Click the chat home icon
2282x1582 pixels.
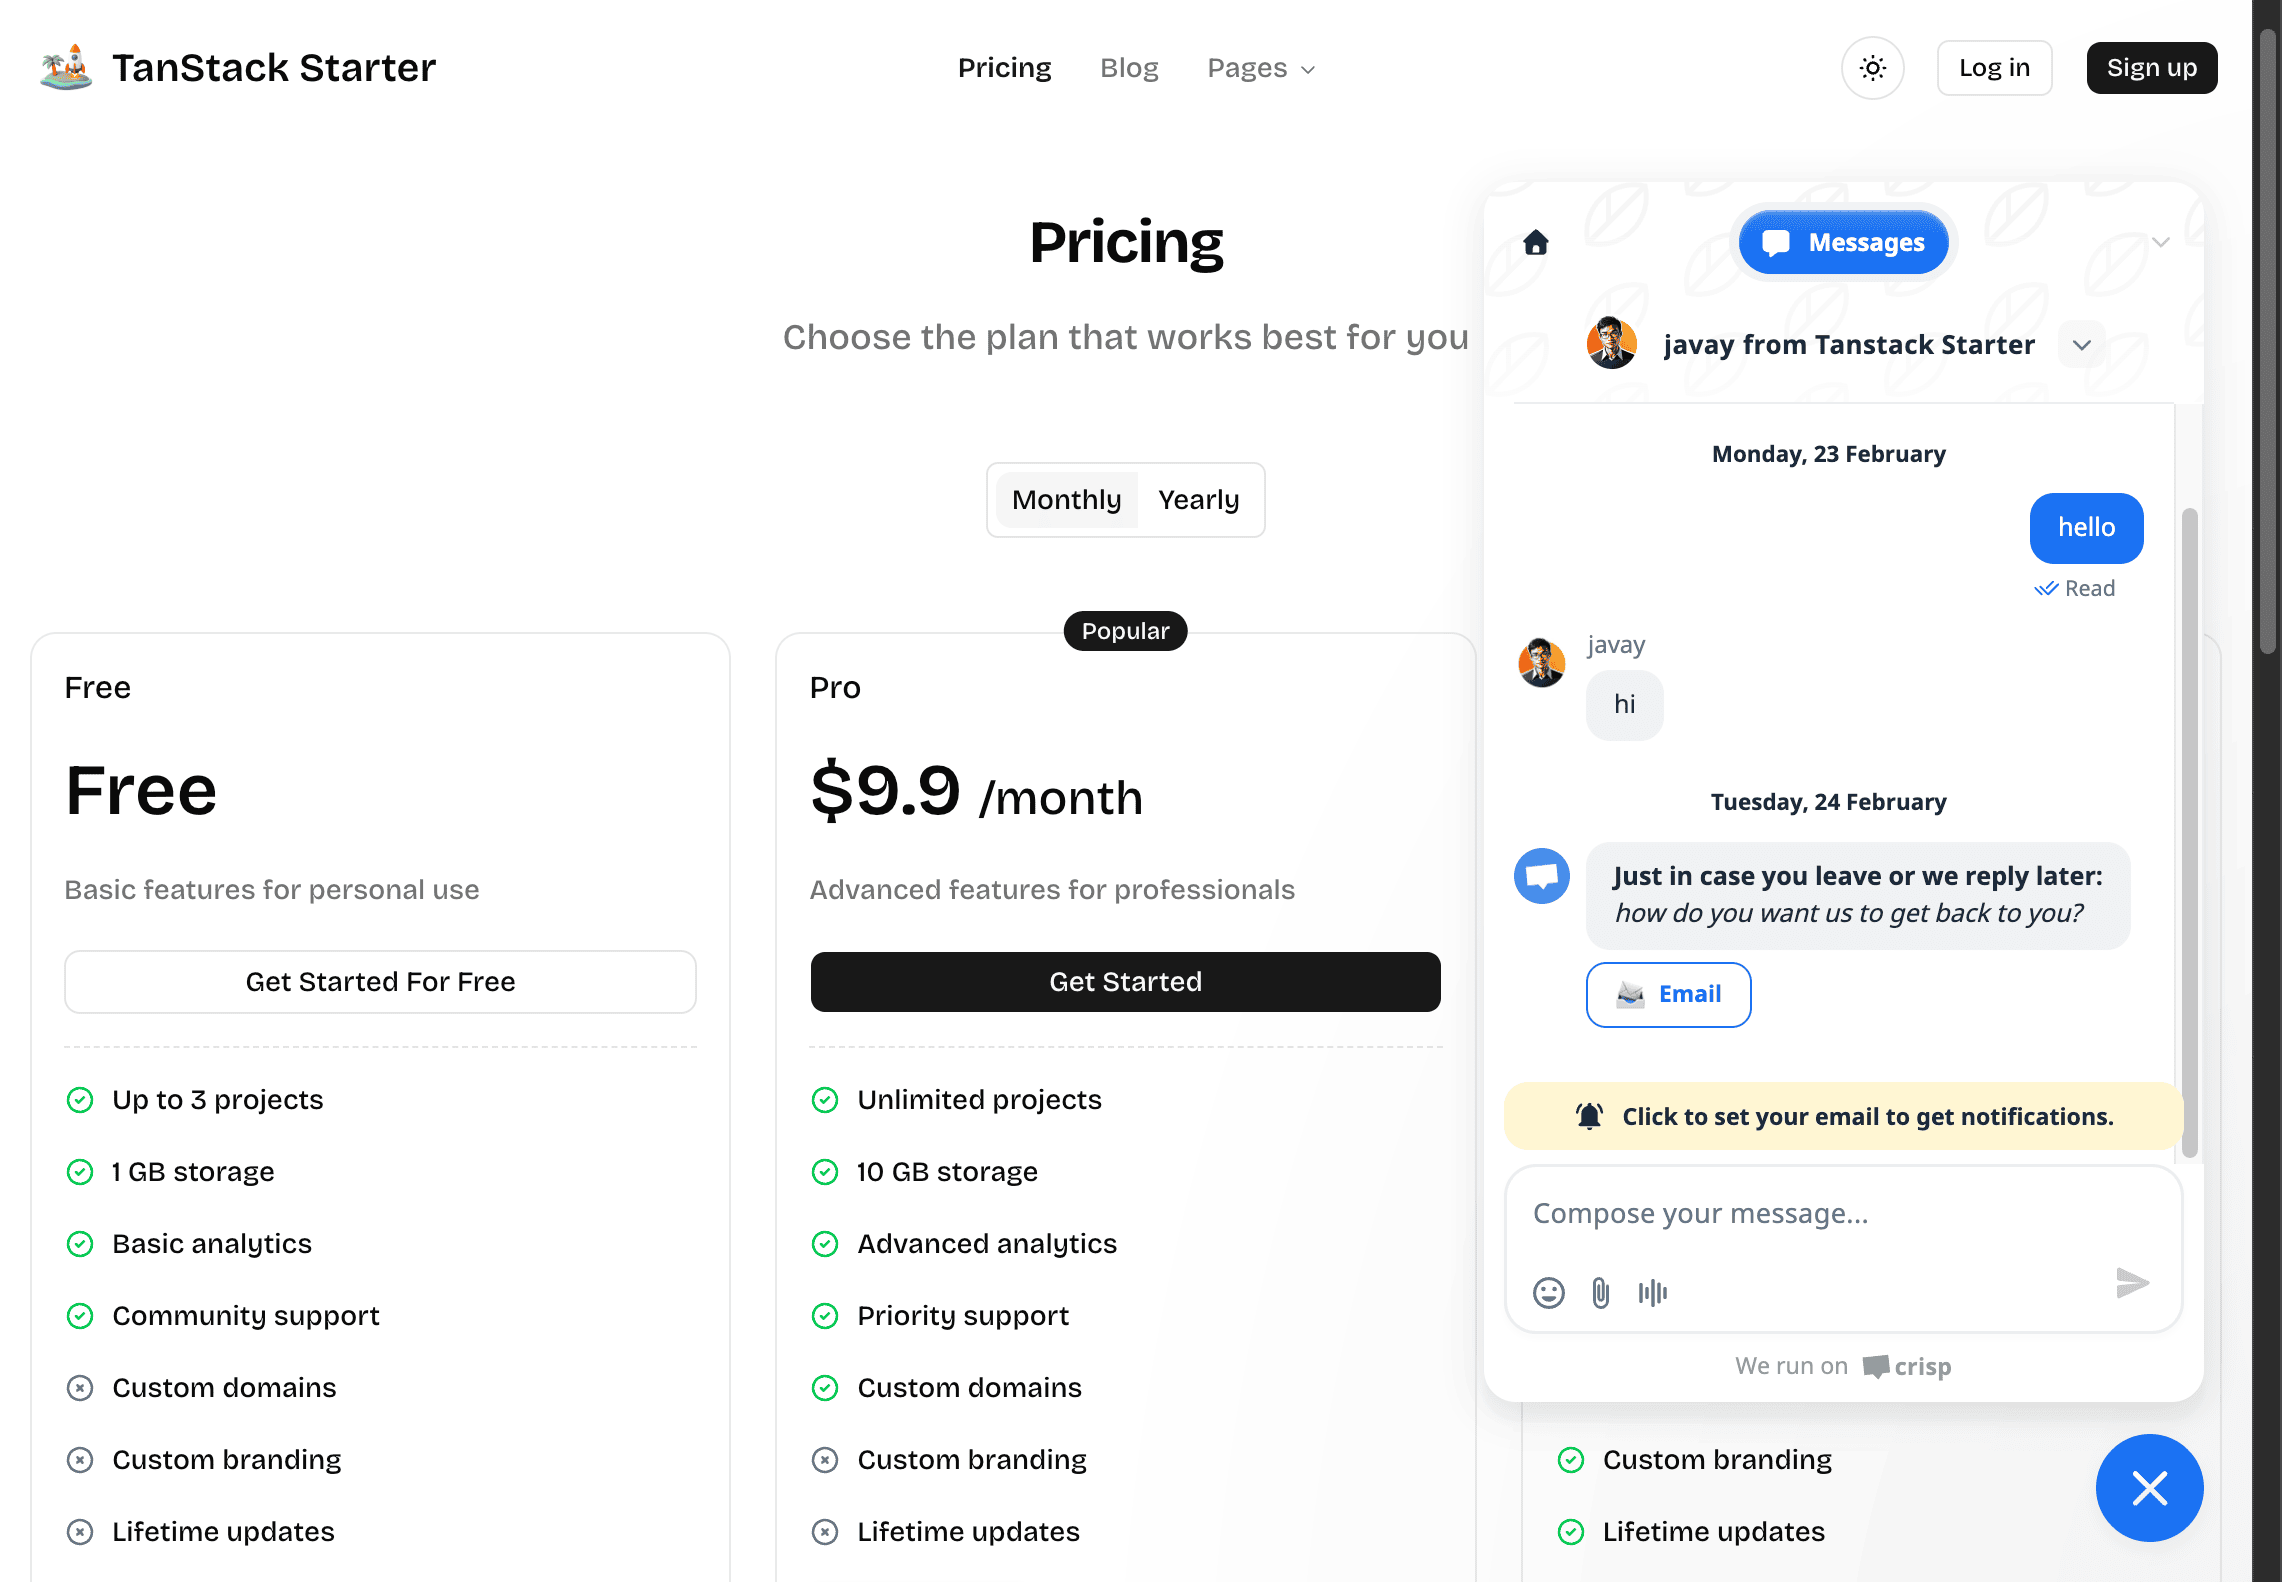pyautogui.click(x=1536, y=243)
